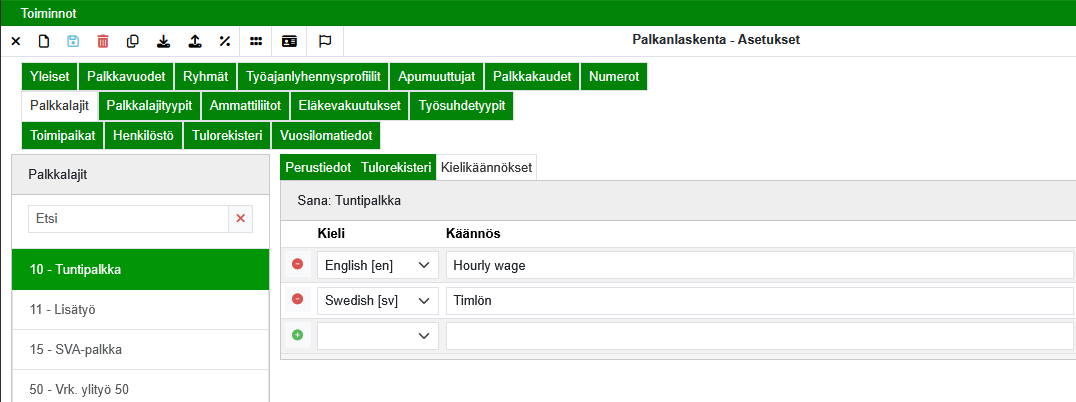The image size is (1076, 402).
Task: Click the upload export icon
Action: (195, 41)
